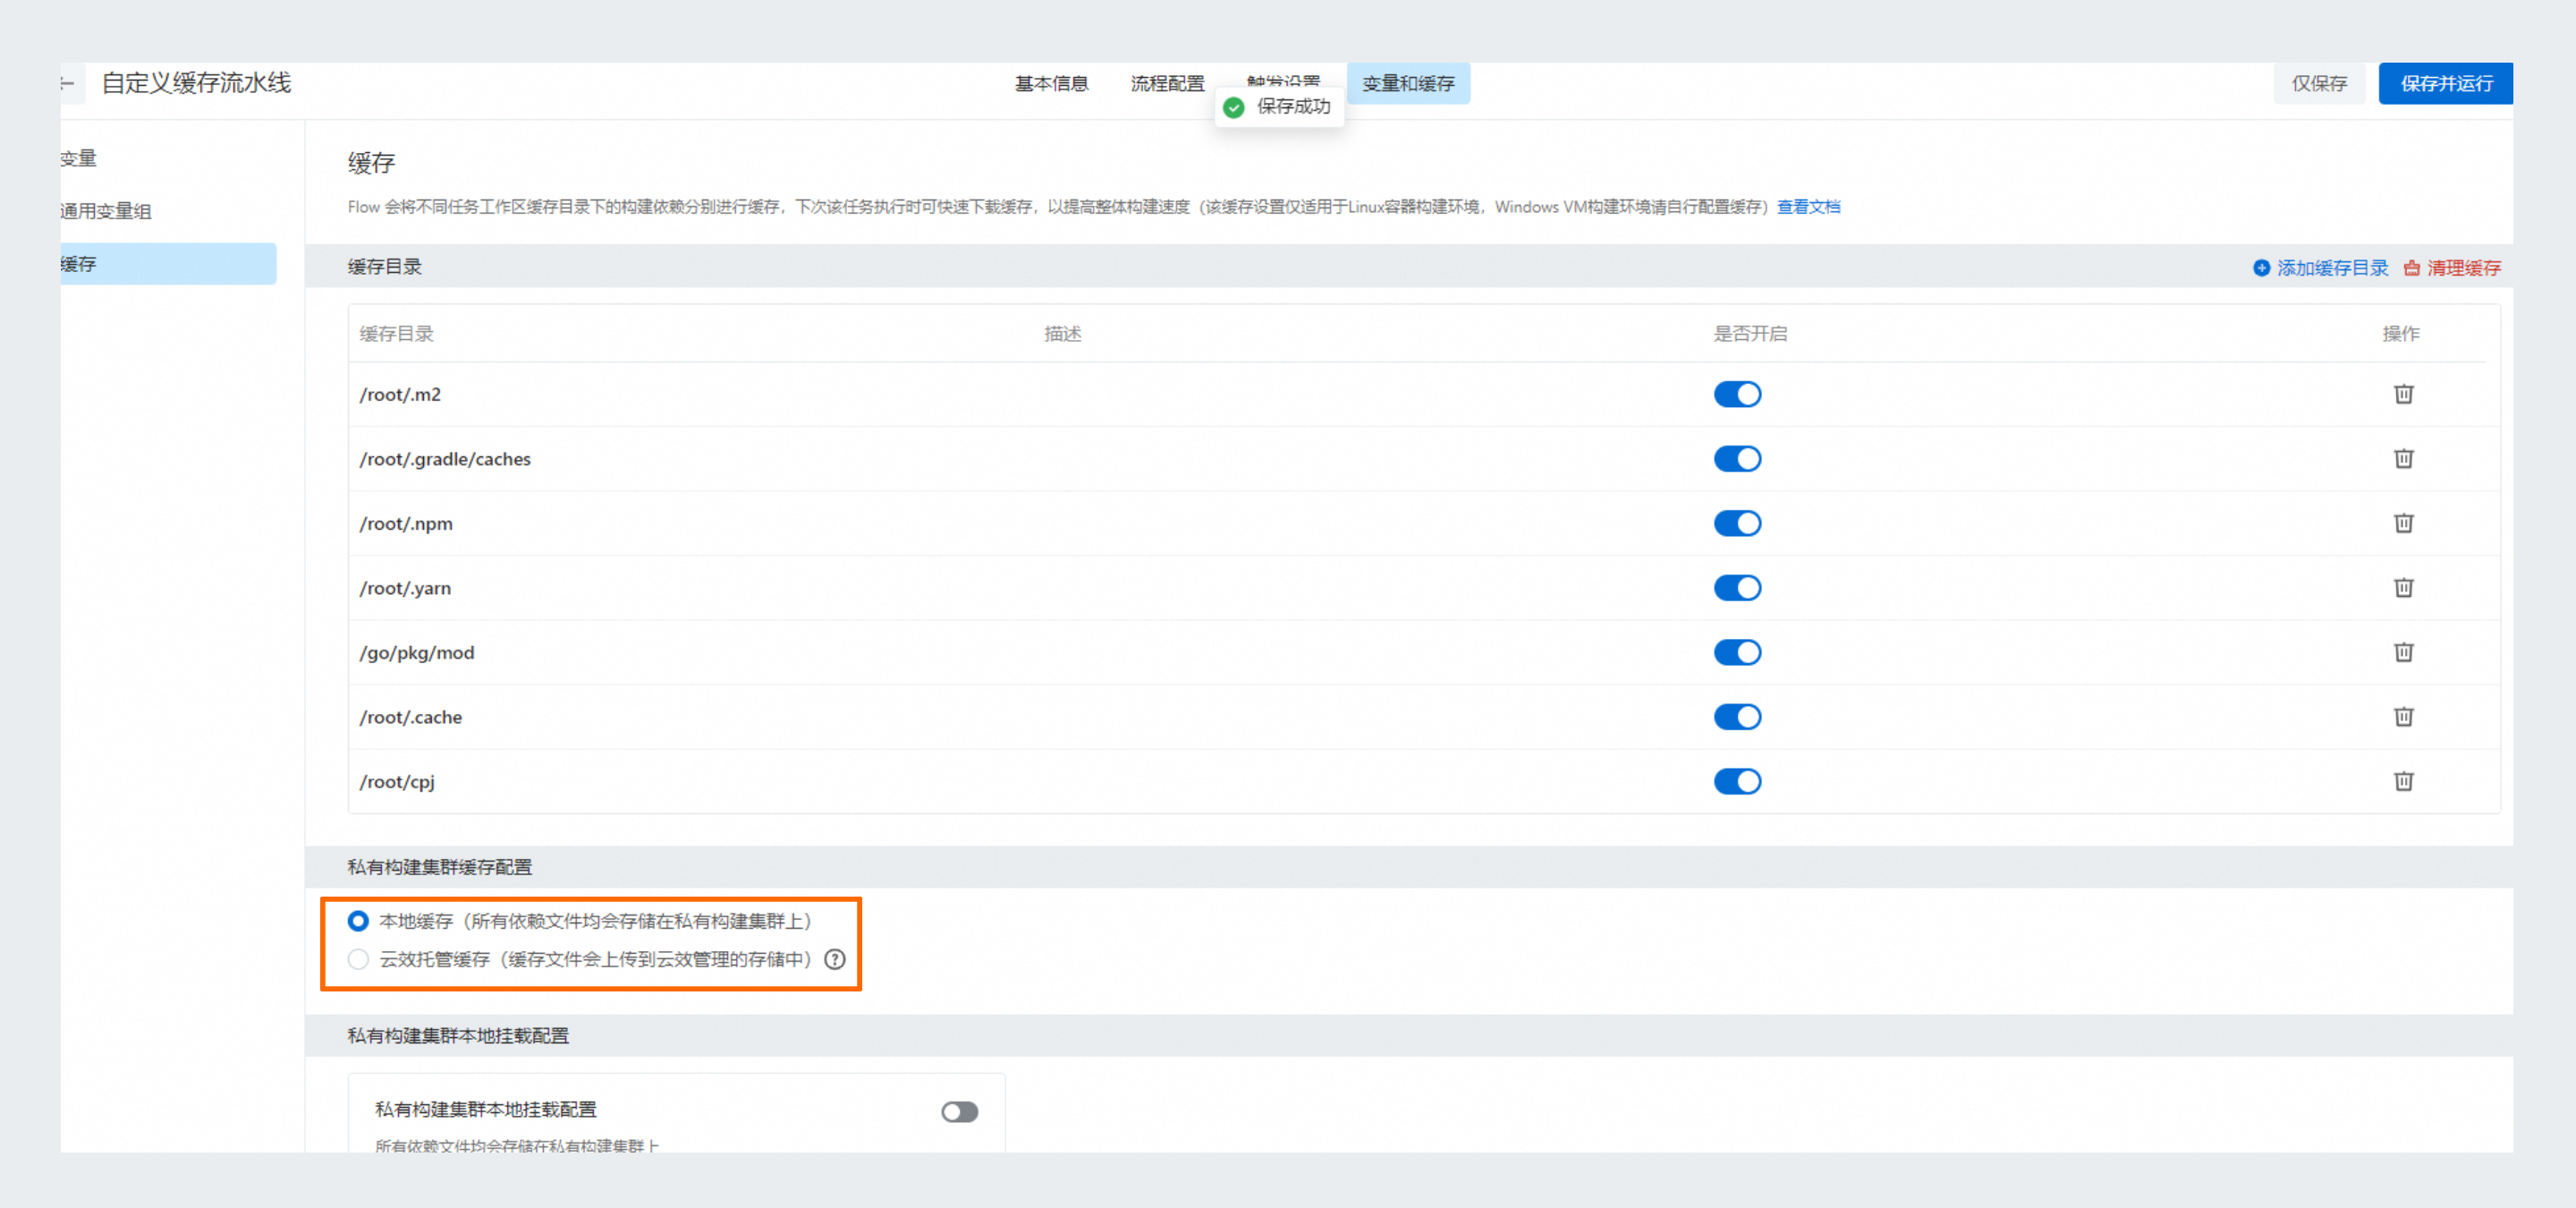Click the /root/.yarn directory text
The height and width of the screenshot is (1208, 2576).
point(405,588)
